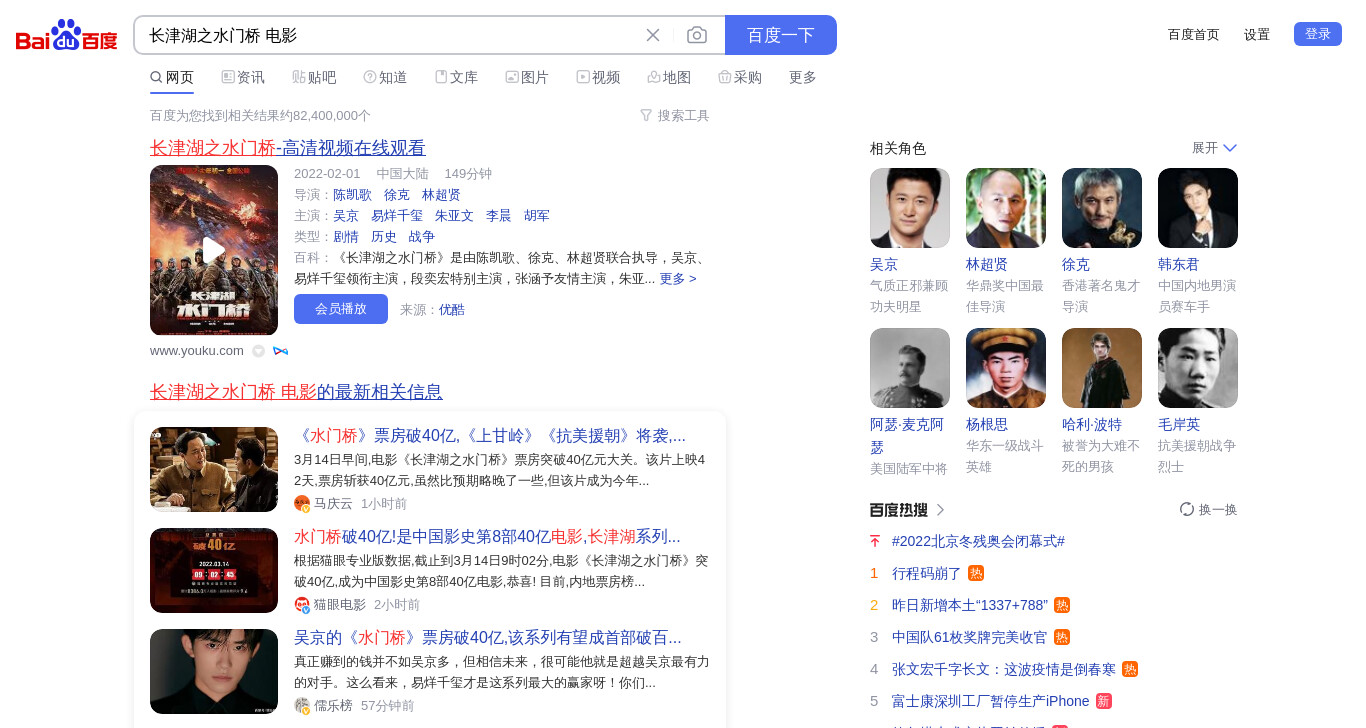Refresh hot searches with 换一换
1366x728 pixels.
tap(1209, 510)
